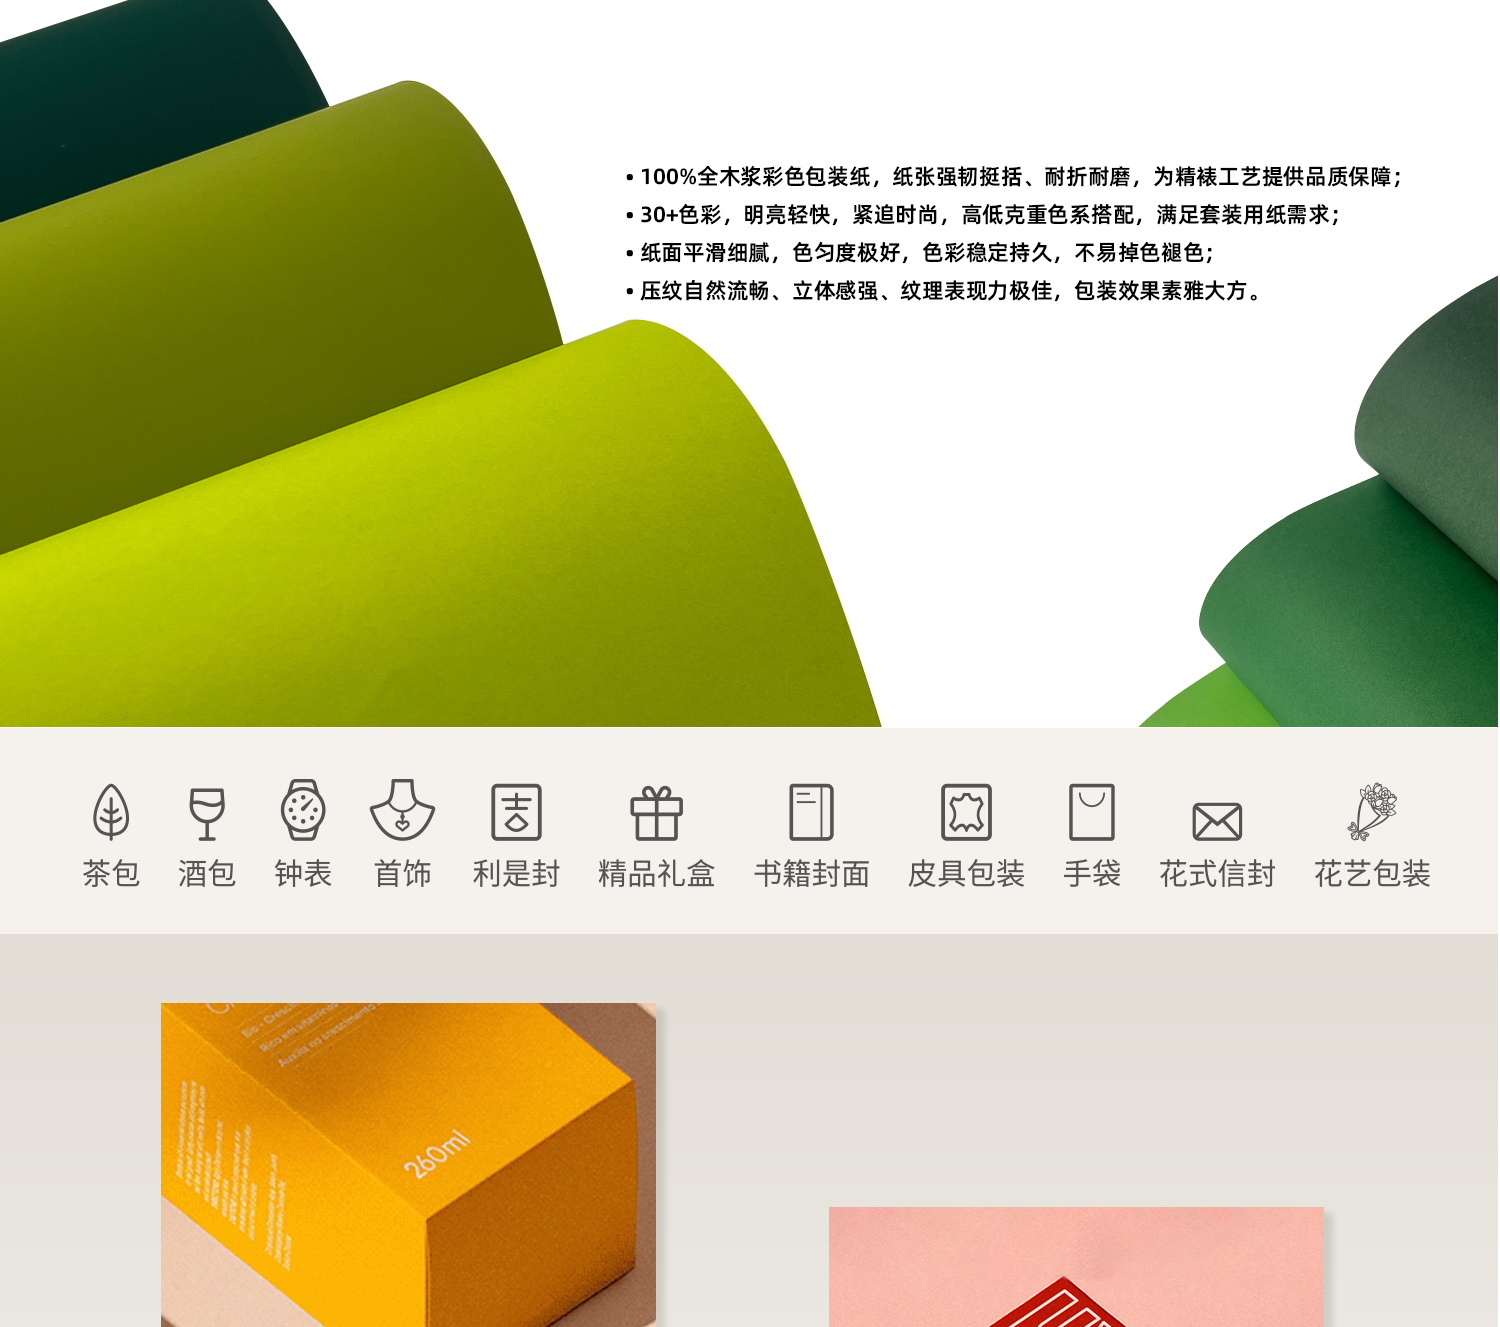The width and height of the screenshot is (1500, 1327).
Task: Select the 书籍封面 label
Action: pyautogui.click(x=811, y=873)
